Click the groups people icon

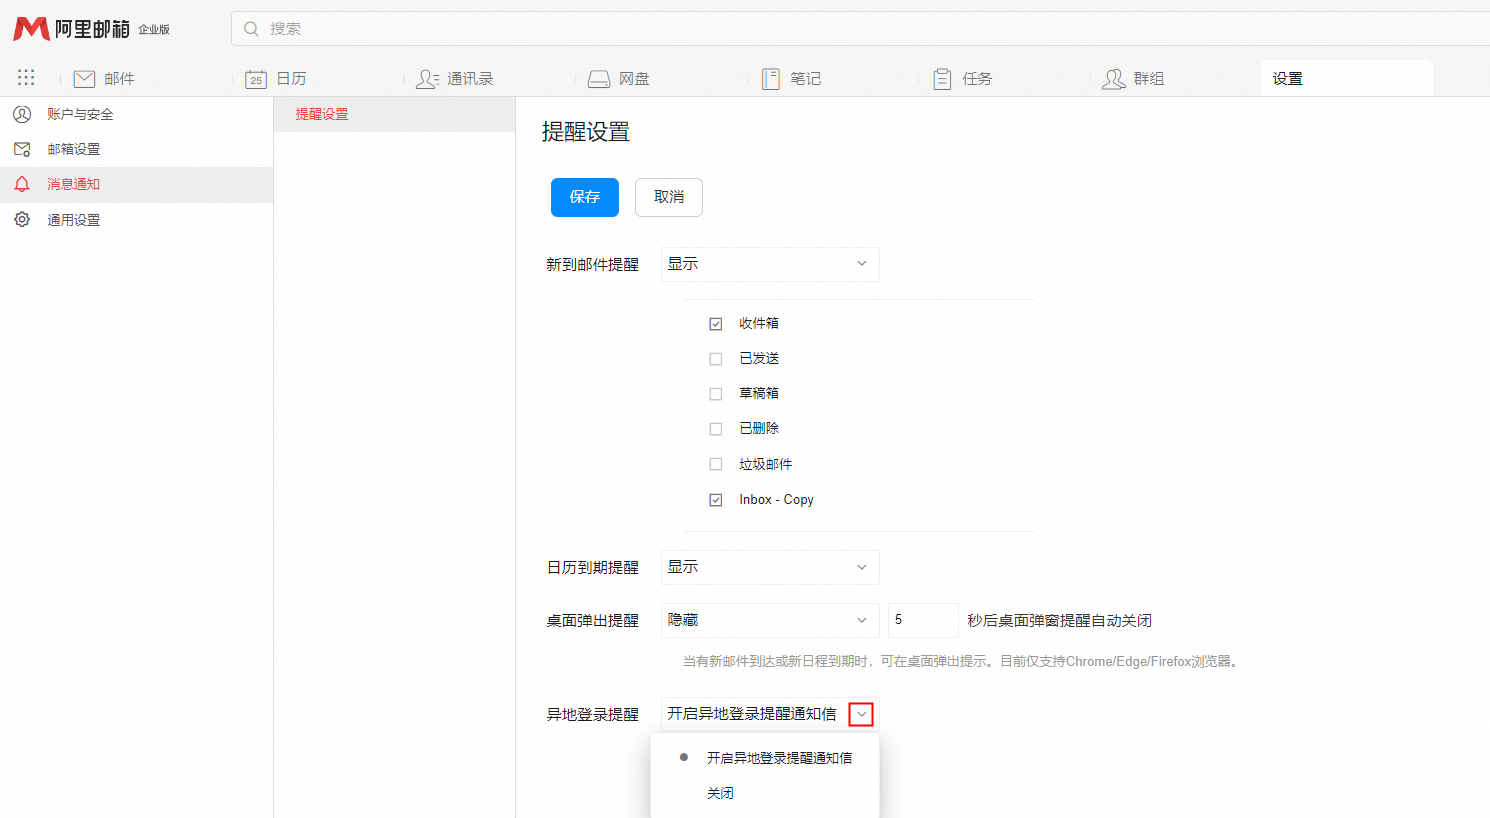[x=1114, y=79]
